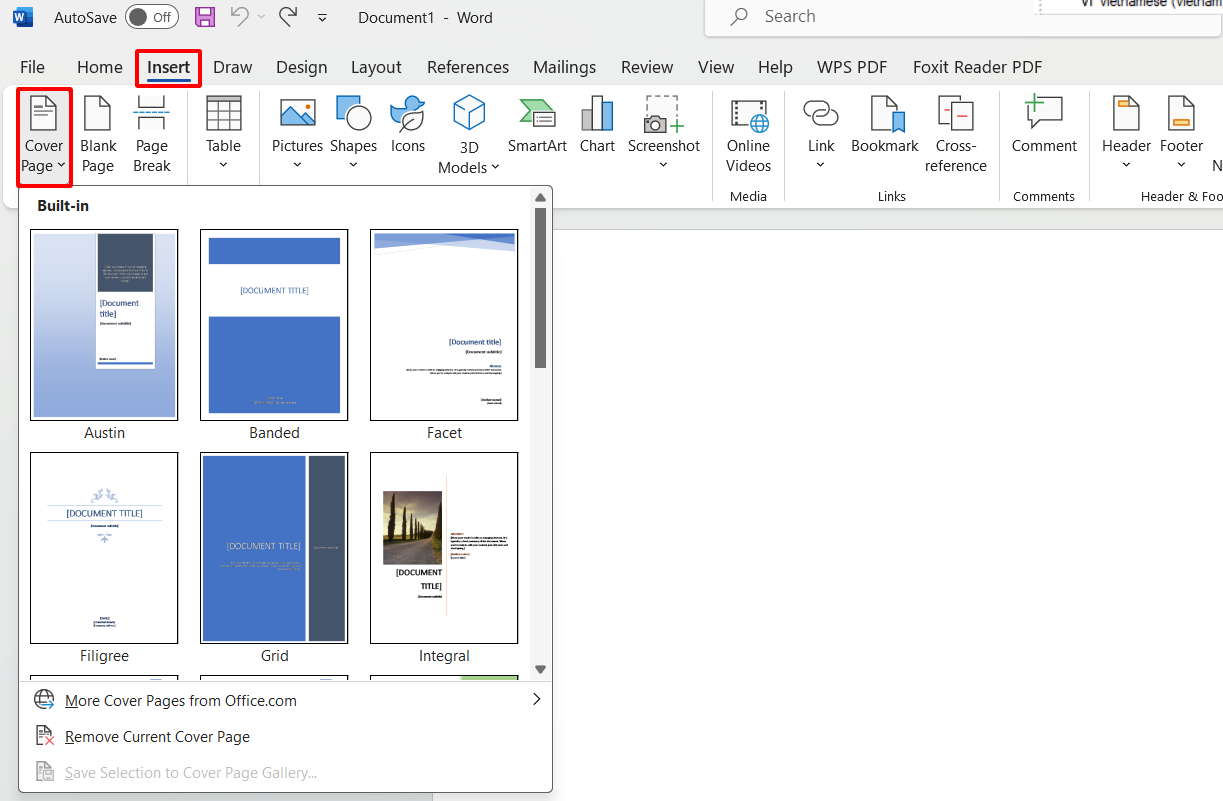
Task: Insert a Cross-reference
Action: (955, 134)
